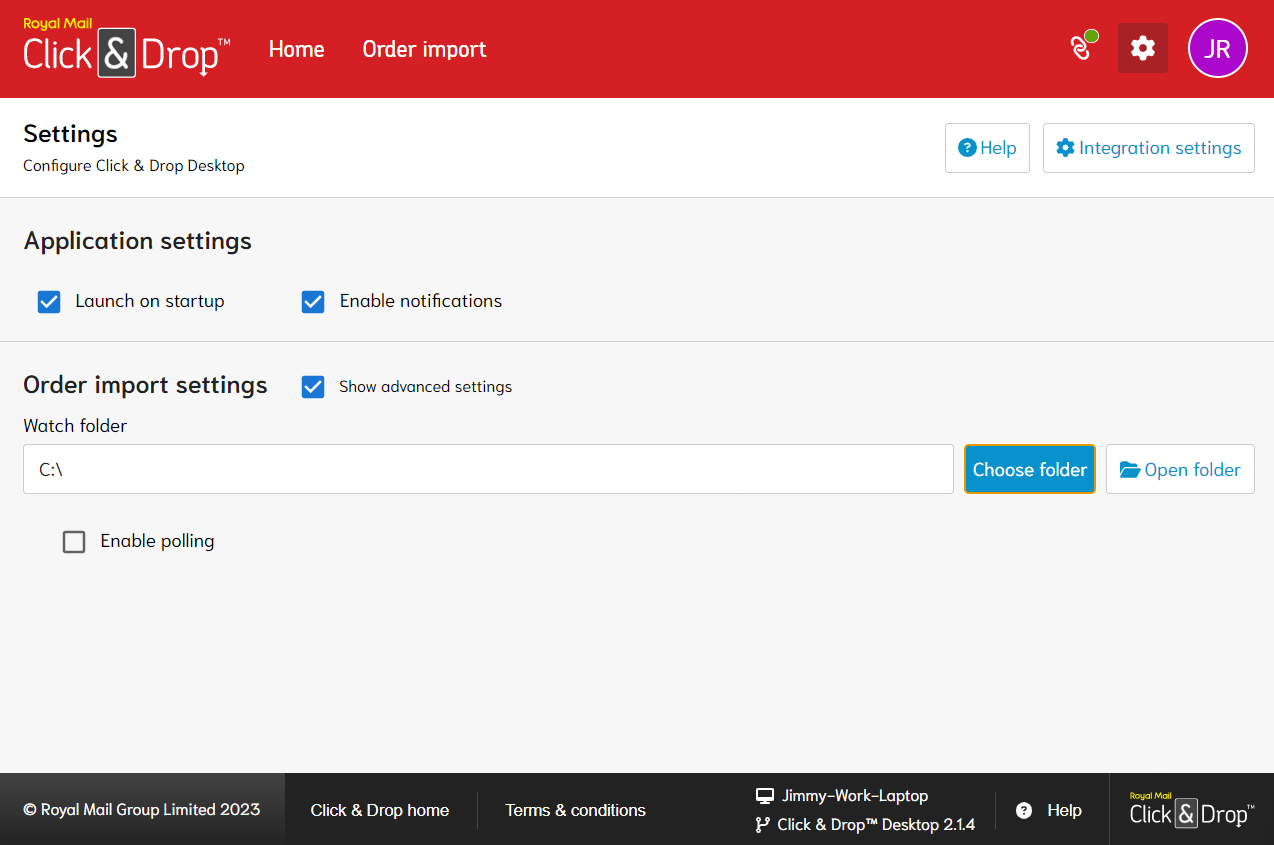The height and width of the screenshot is (845, 1274).
Task: Go to the Home menu item
Action: [297, 49]
